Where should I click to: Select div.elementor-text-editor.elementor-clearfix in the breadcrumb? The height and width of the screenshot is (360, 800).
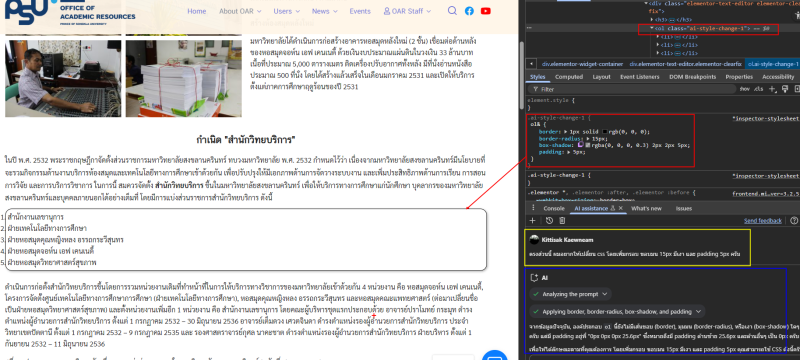685,64
